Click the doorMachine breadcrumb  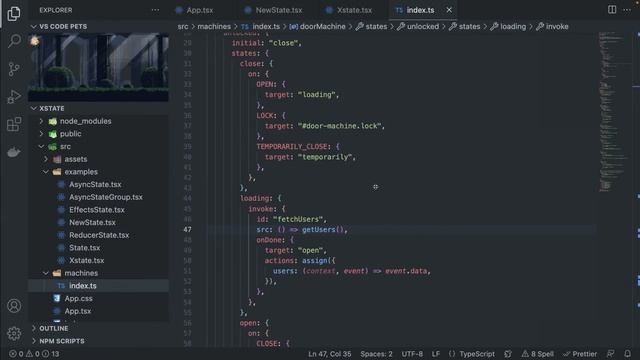318,27
